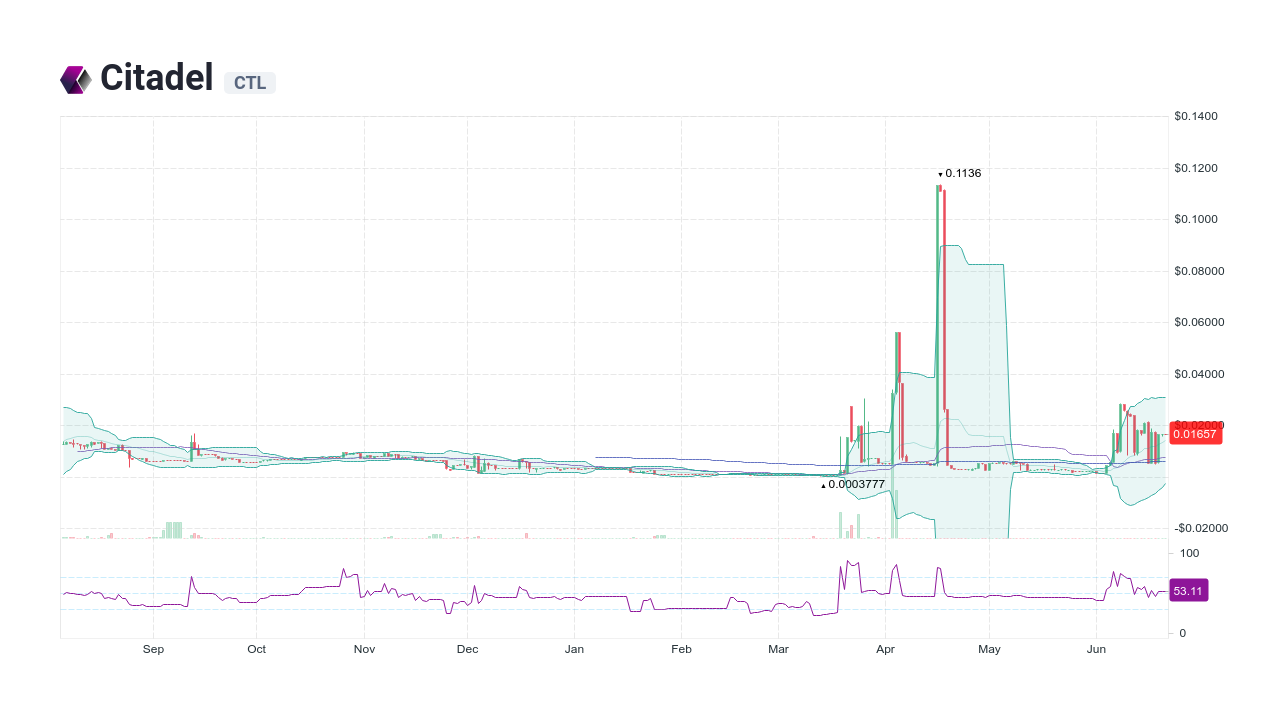Click the 0 label on RSI scale
1280x720 pixels.
(1182, 632)
